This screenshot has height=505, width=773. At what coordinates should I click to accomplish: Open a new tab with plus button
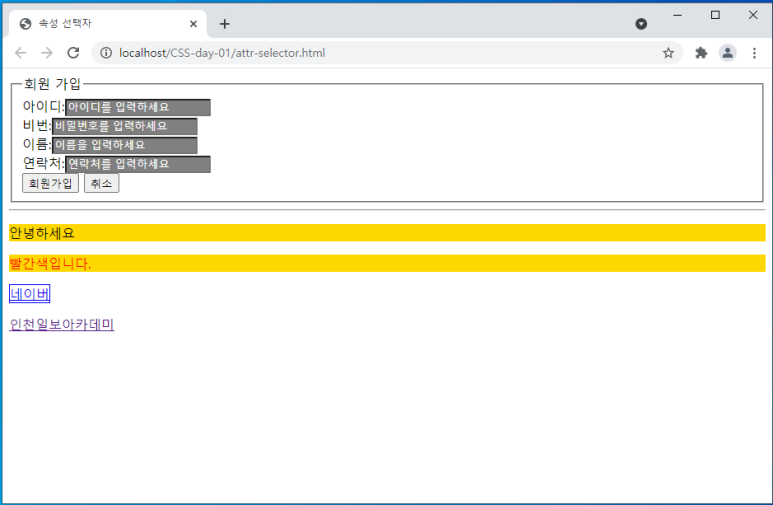click(x=225, y=24)
